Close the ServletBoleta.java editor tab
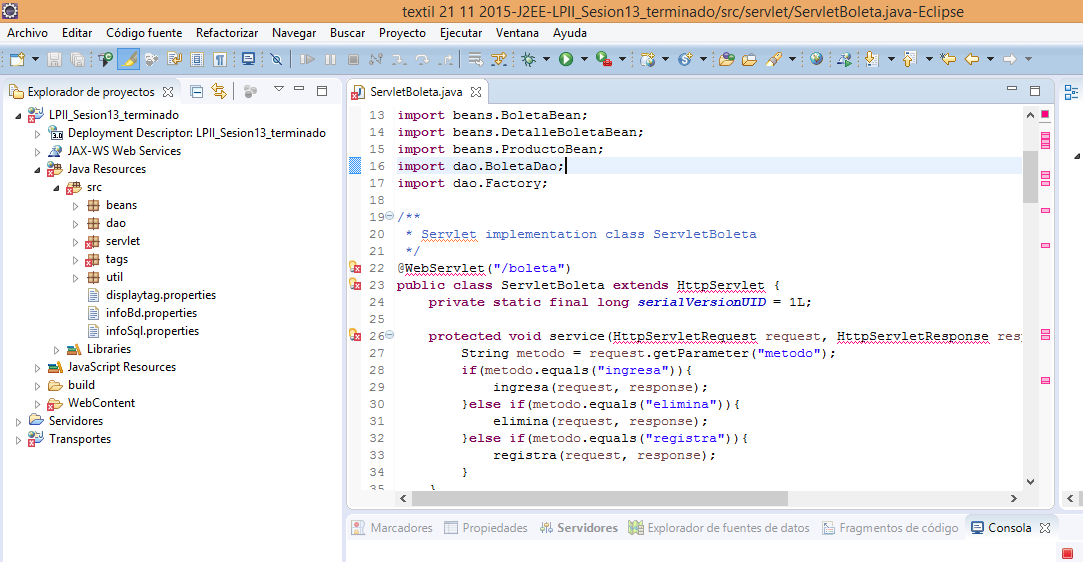 coord(477,92)
